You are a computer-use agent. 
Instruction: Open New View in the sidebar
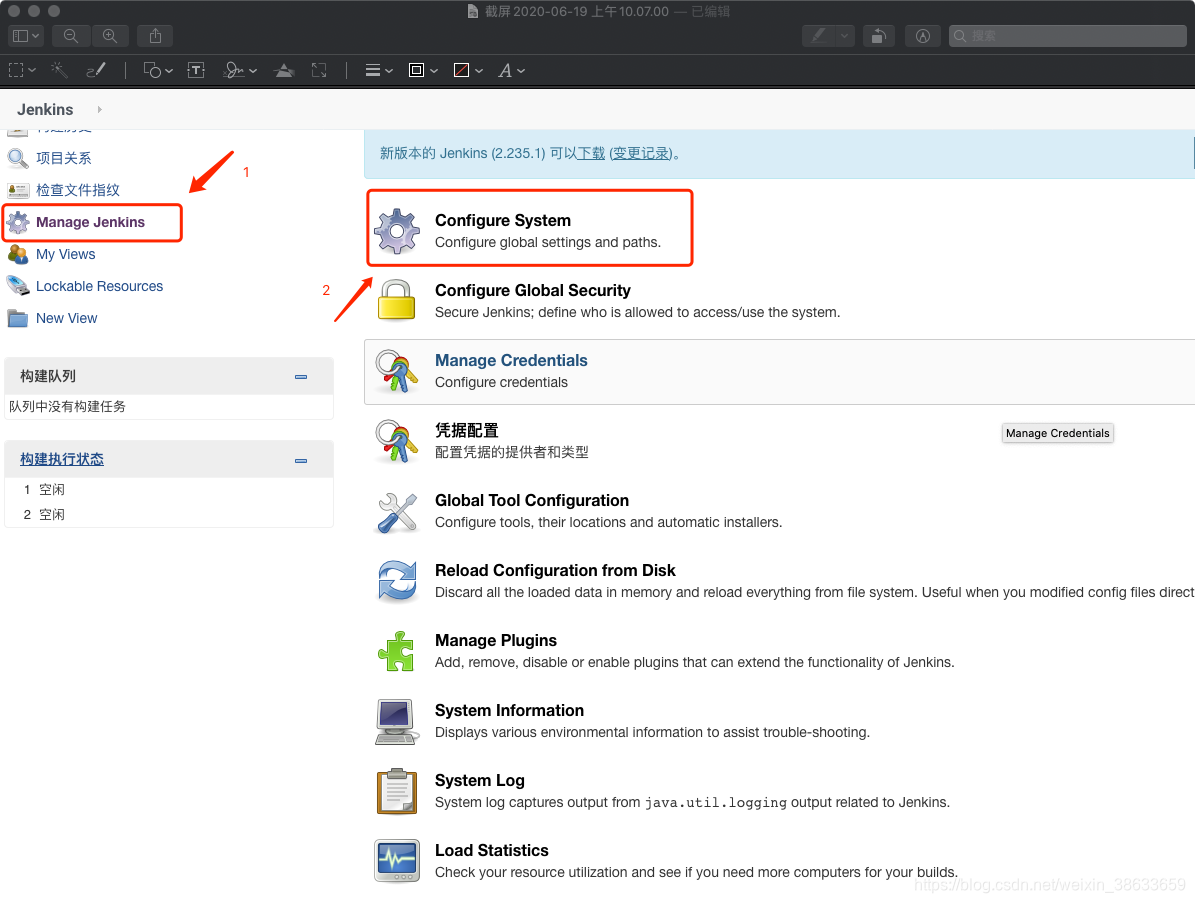click(66, 319)
